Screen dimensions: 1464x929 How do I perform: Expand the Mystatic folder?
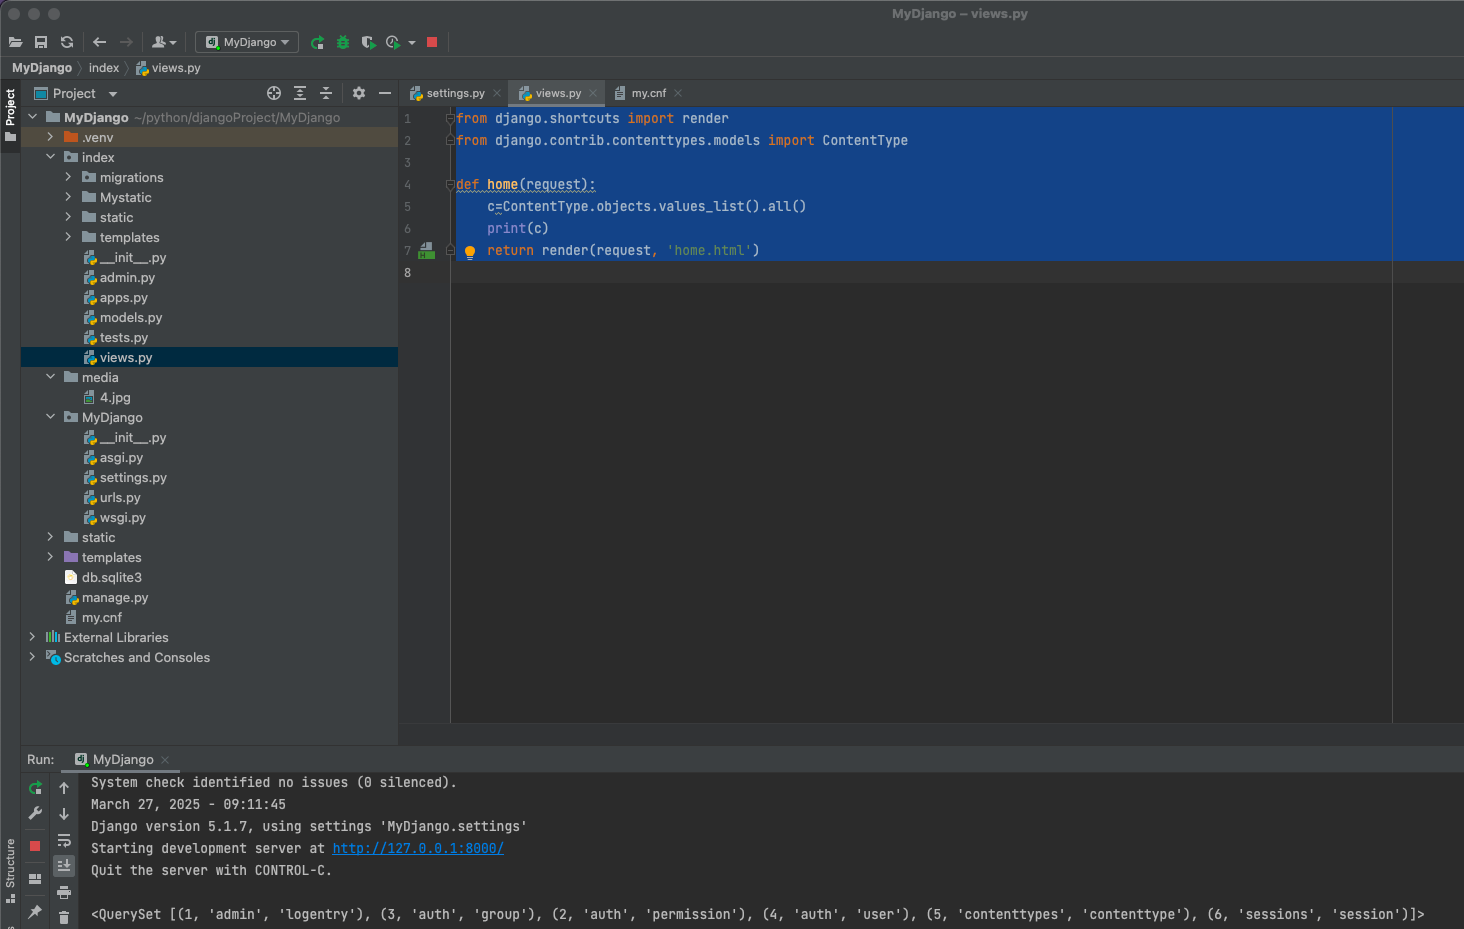pos(69,197)
